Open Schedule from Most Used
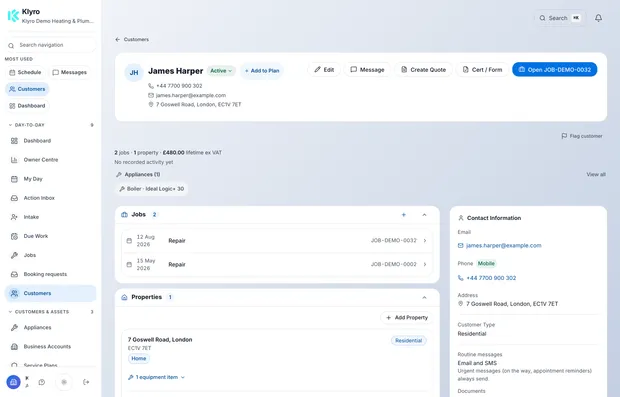The image size is (620, 397). pyautogui.click(x=25, y=72)
